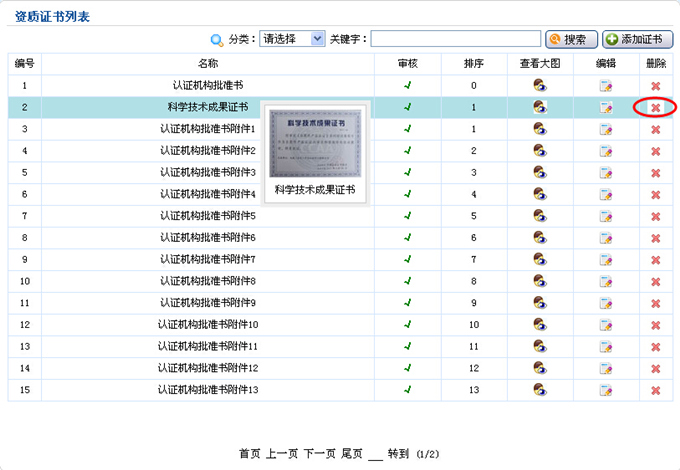View large image of 认证机构批准书附件1
The width and height of the screenshot is (680, 470).
tap(541, 129)
